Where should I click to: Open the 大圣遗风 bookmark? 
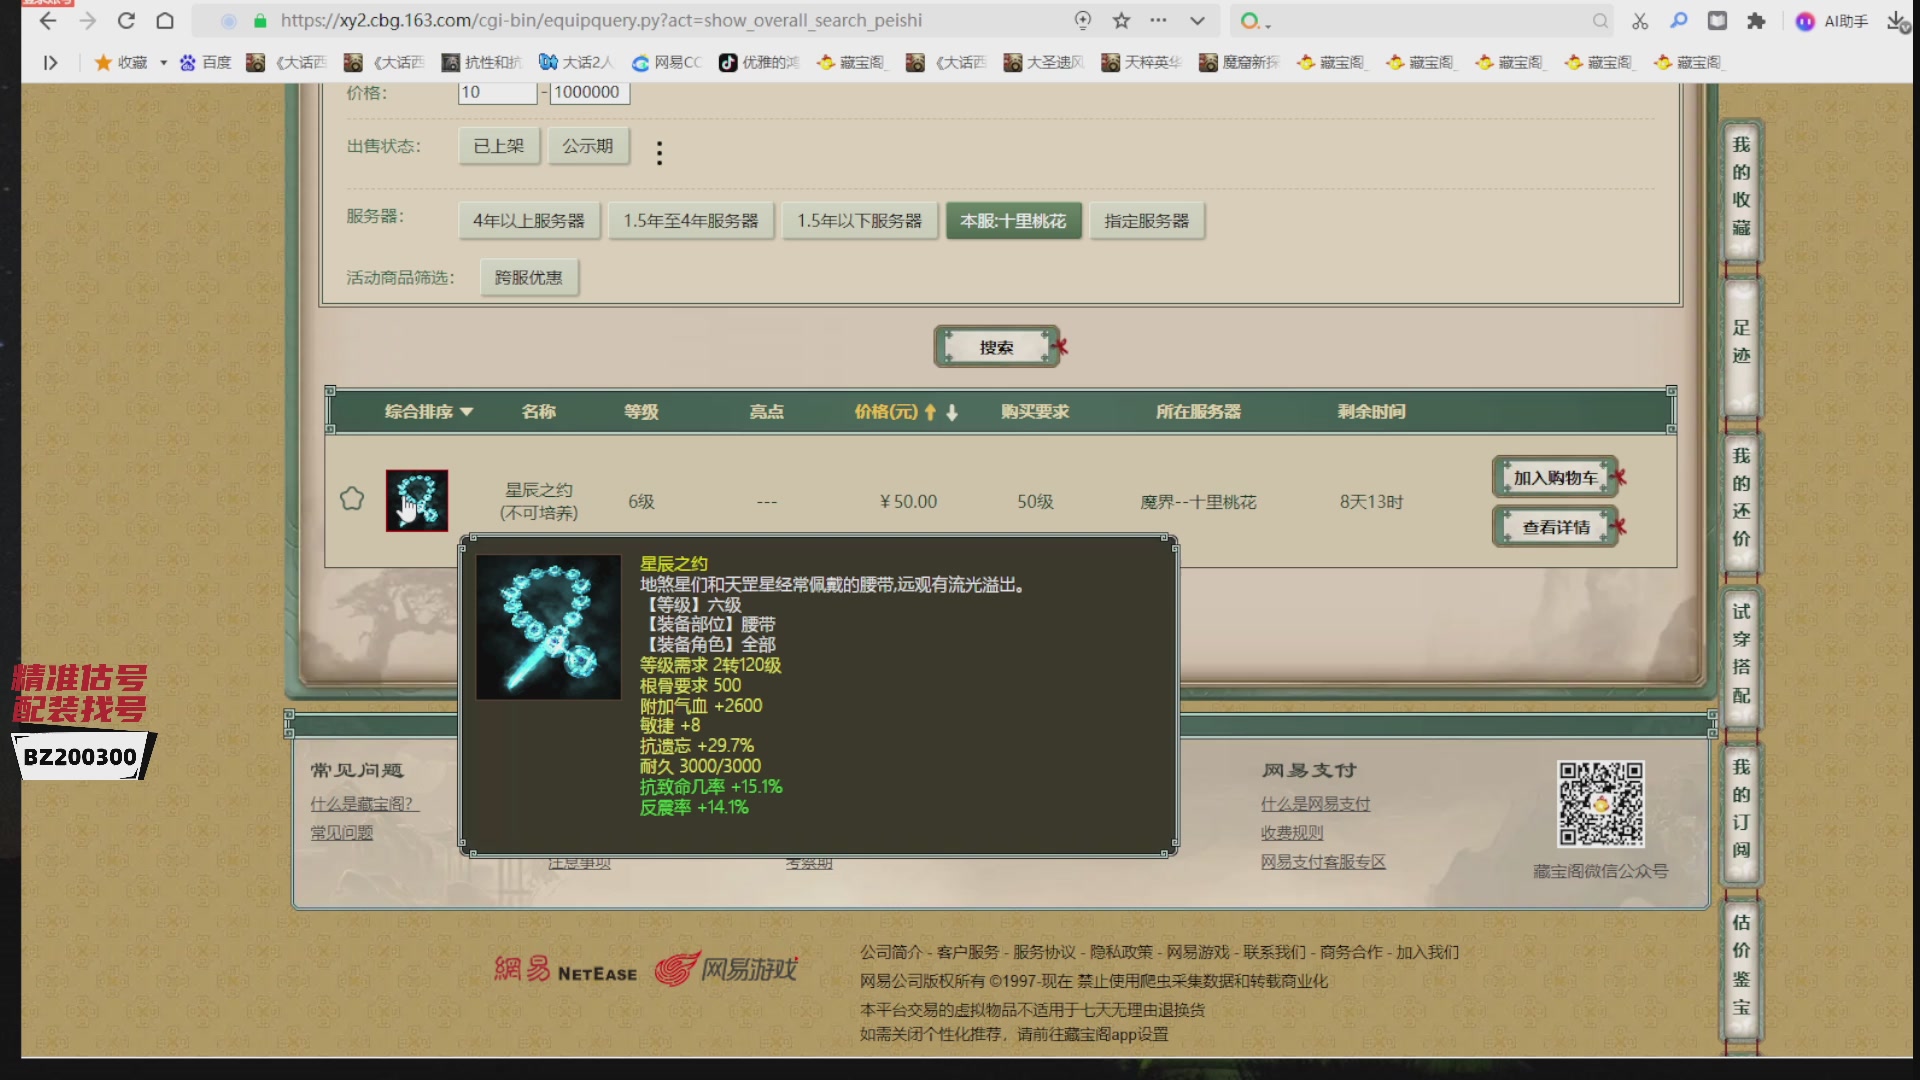pyautogui.click(x=1044, y=62)
